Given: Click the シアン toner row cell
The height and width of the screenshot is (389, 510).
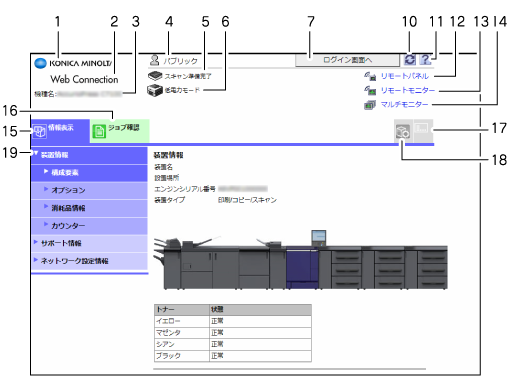Looking at the screenshot, I should [182, 344].
